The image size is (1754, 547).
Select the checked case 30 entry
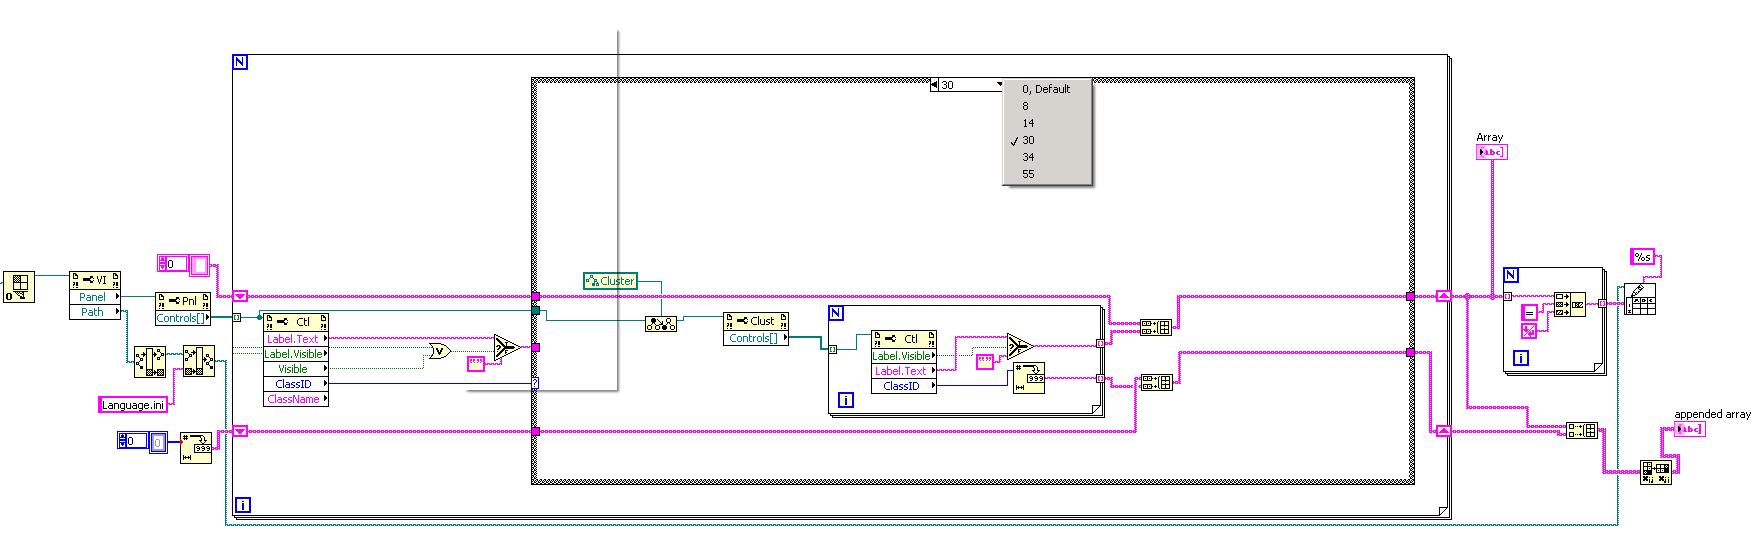[x=1047, y=140]
